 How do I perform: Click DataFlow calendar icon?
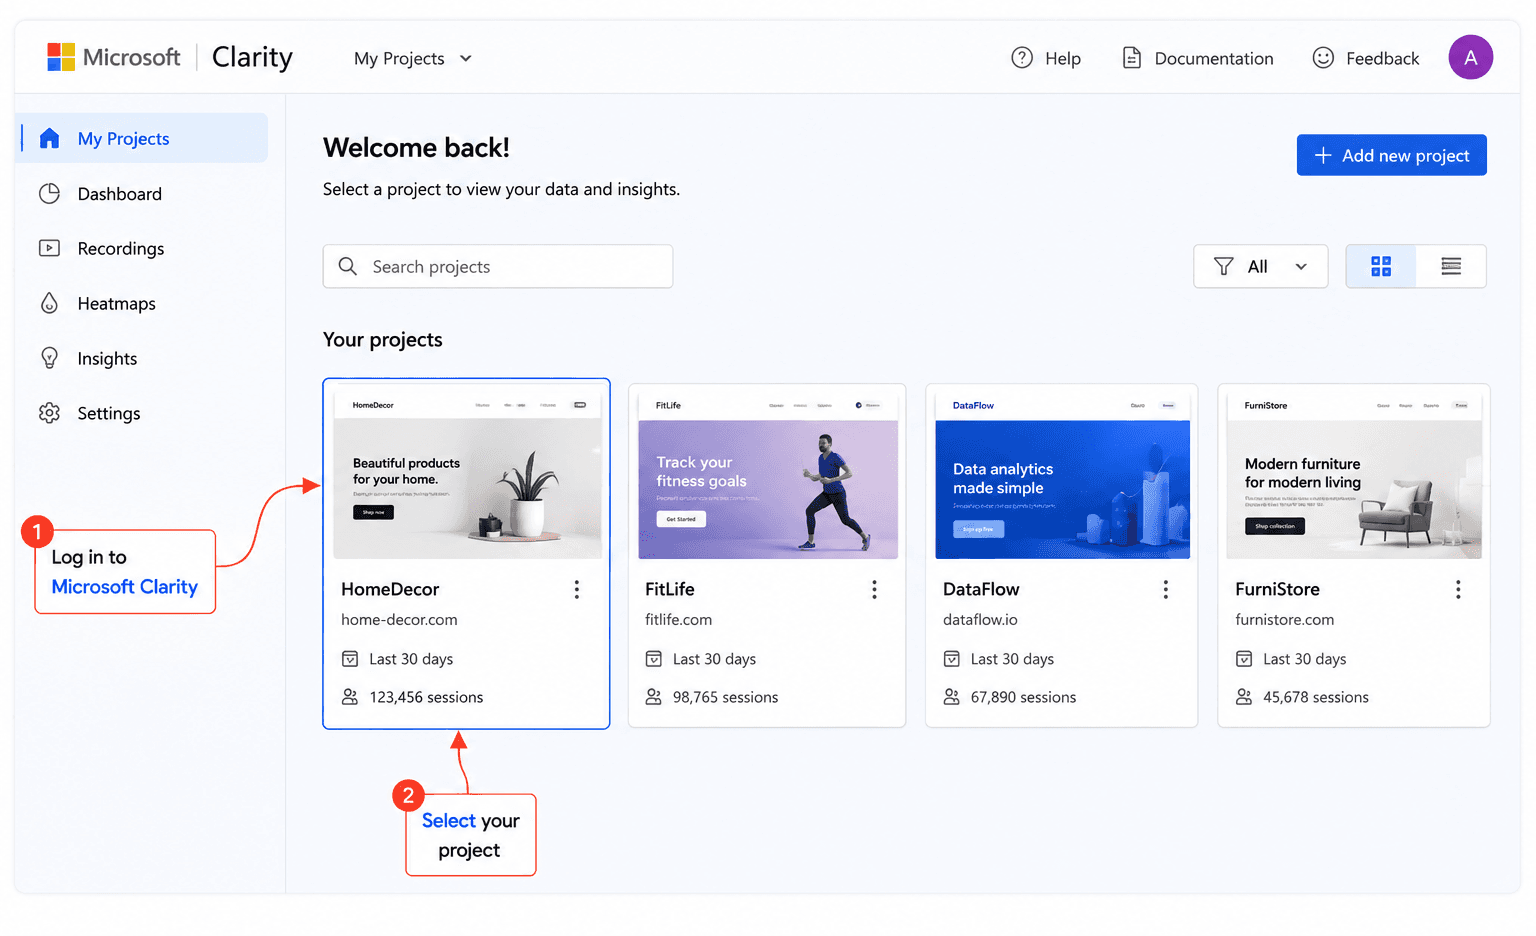(x=952, y=658)
